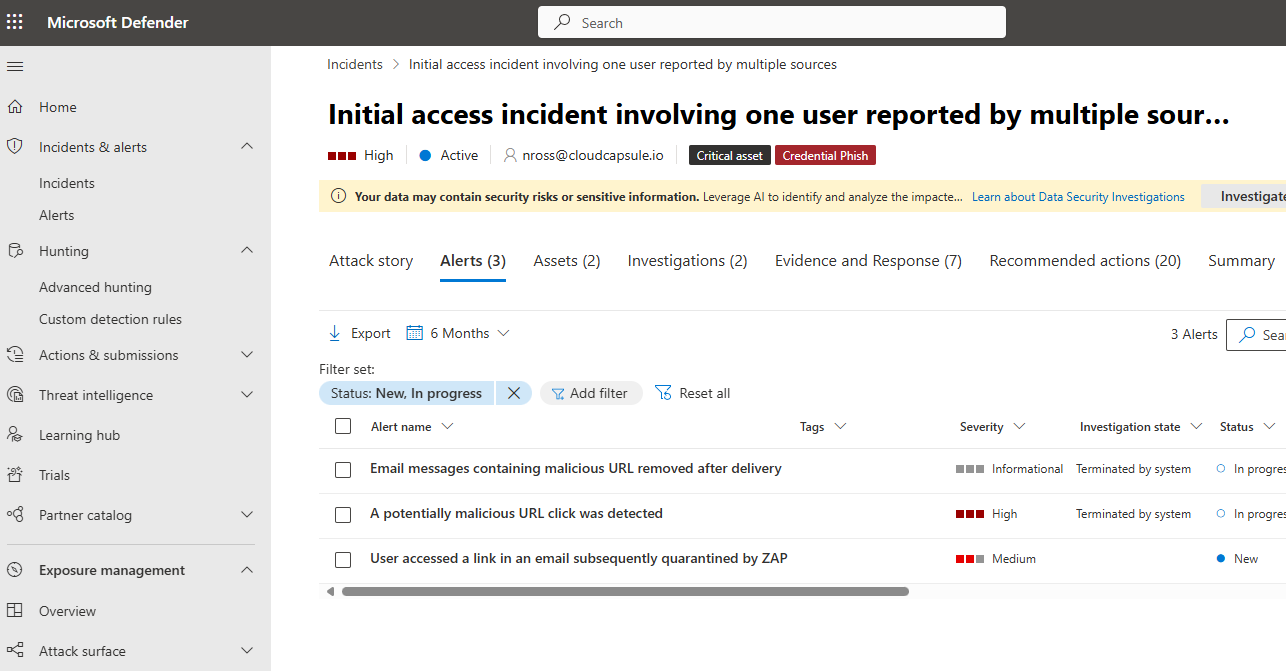
Task: Collapse the Exposure management chevron
Action: tap(247, 569)
